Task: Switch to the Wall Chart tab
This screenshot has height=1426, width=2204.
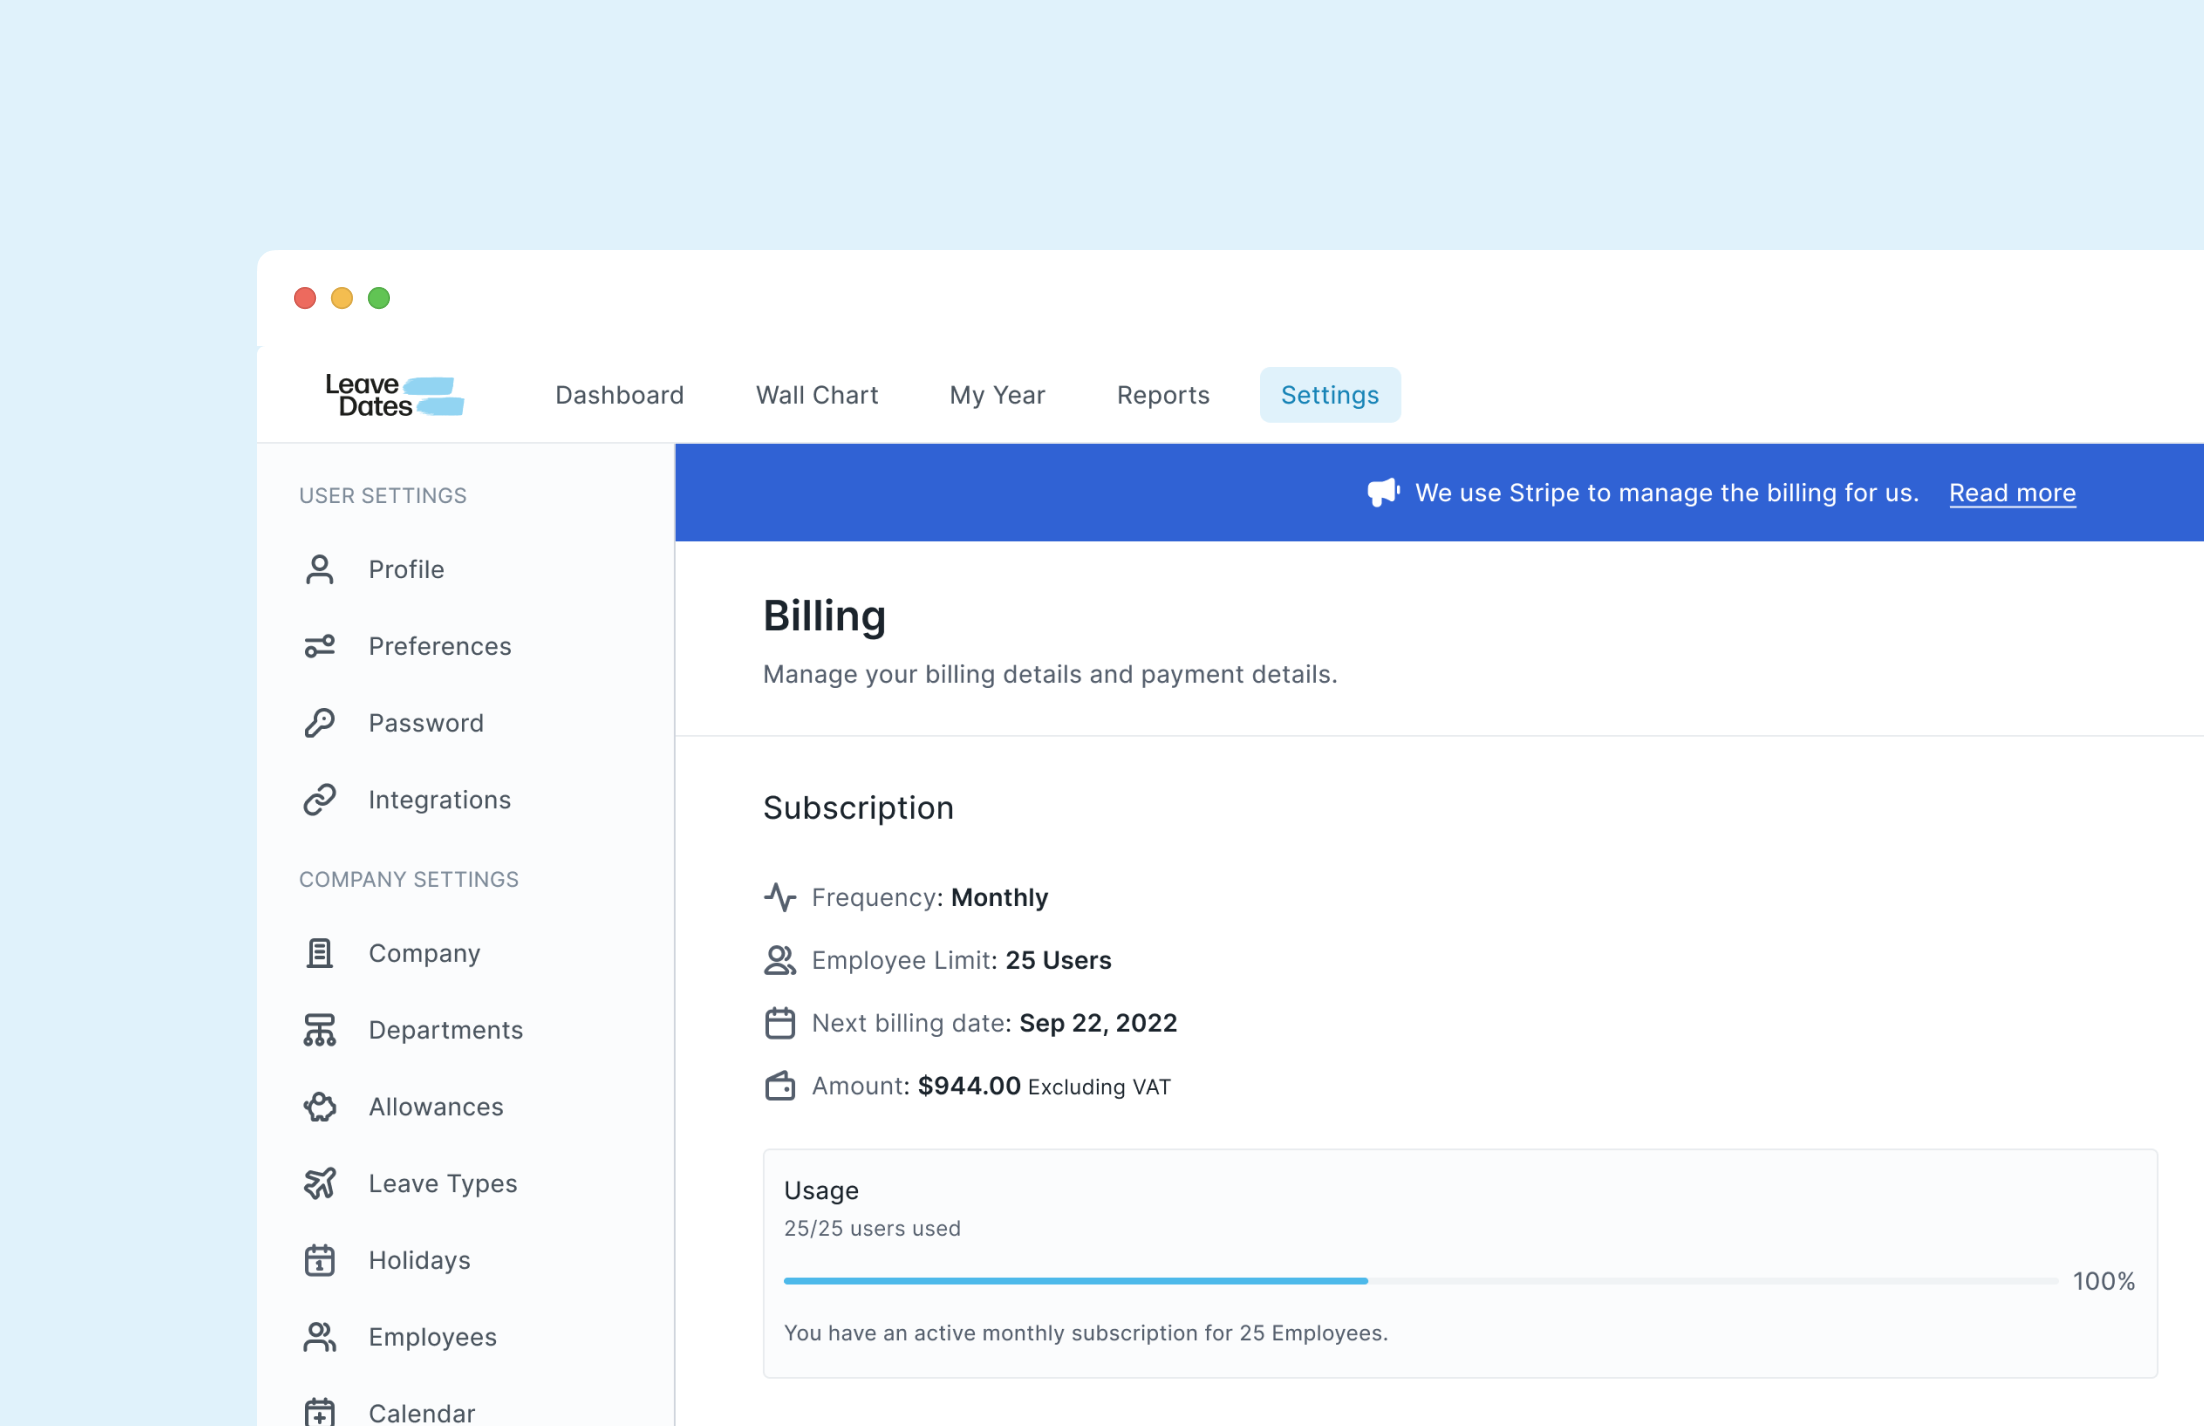Action: (x=816, y=394)
